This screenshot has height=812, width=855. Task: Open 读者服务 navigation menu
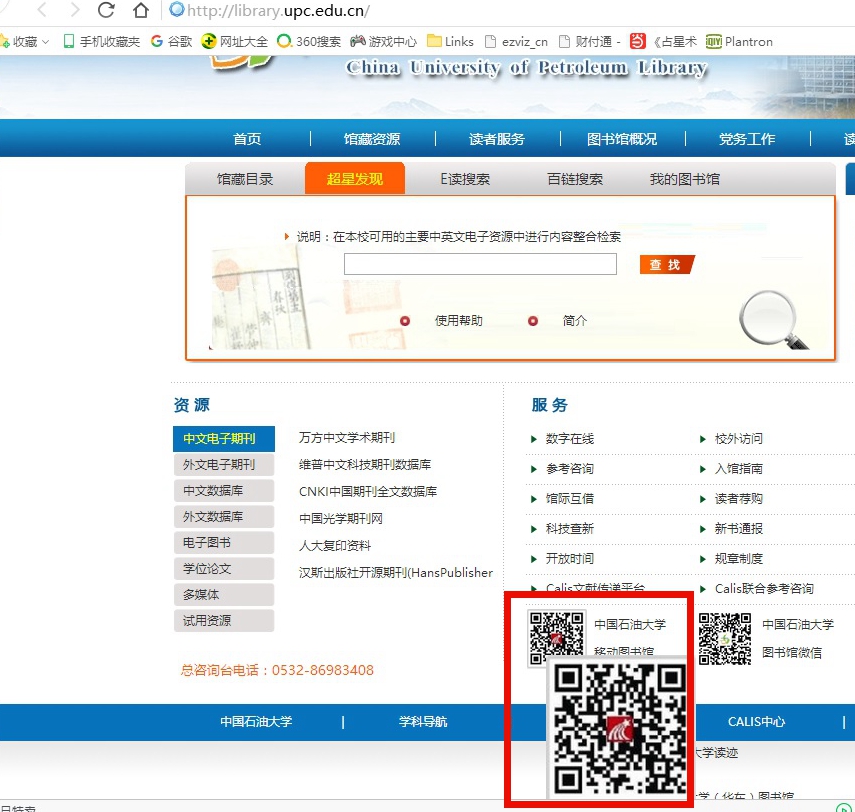(497, 139)
